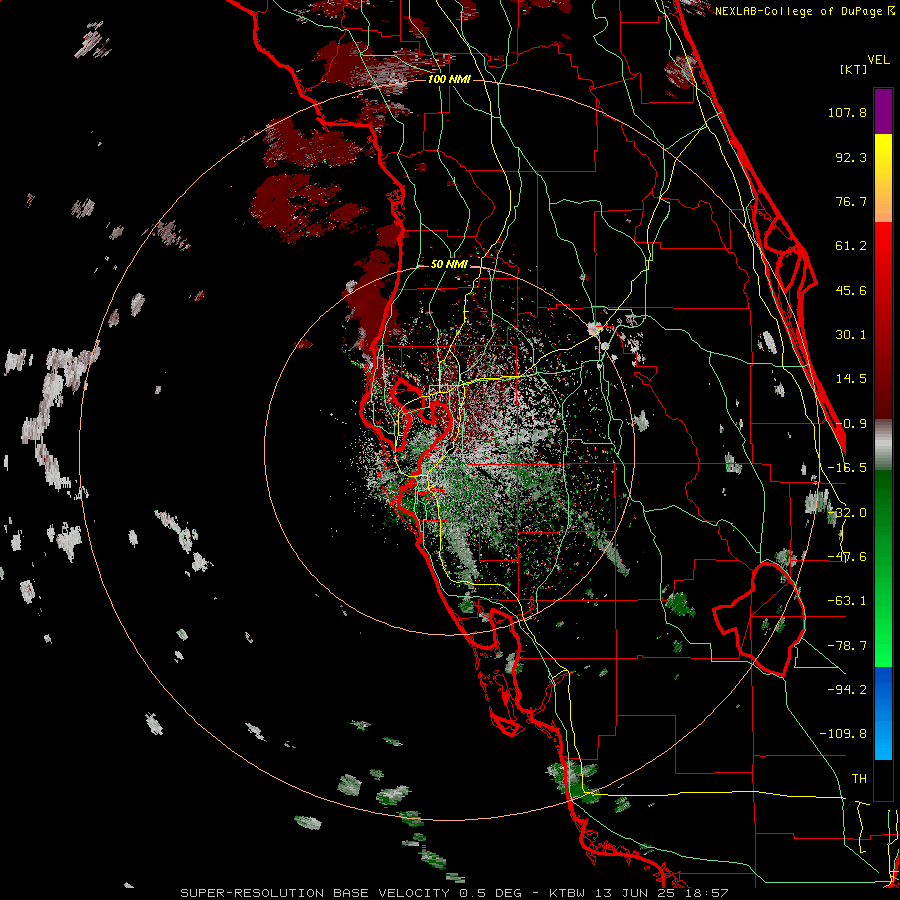Screen dimensions: 900x900
Task: Click the -109.8 legend value
Action: click(x=843, y=734)
